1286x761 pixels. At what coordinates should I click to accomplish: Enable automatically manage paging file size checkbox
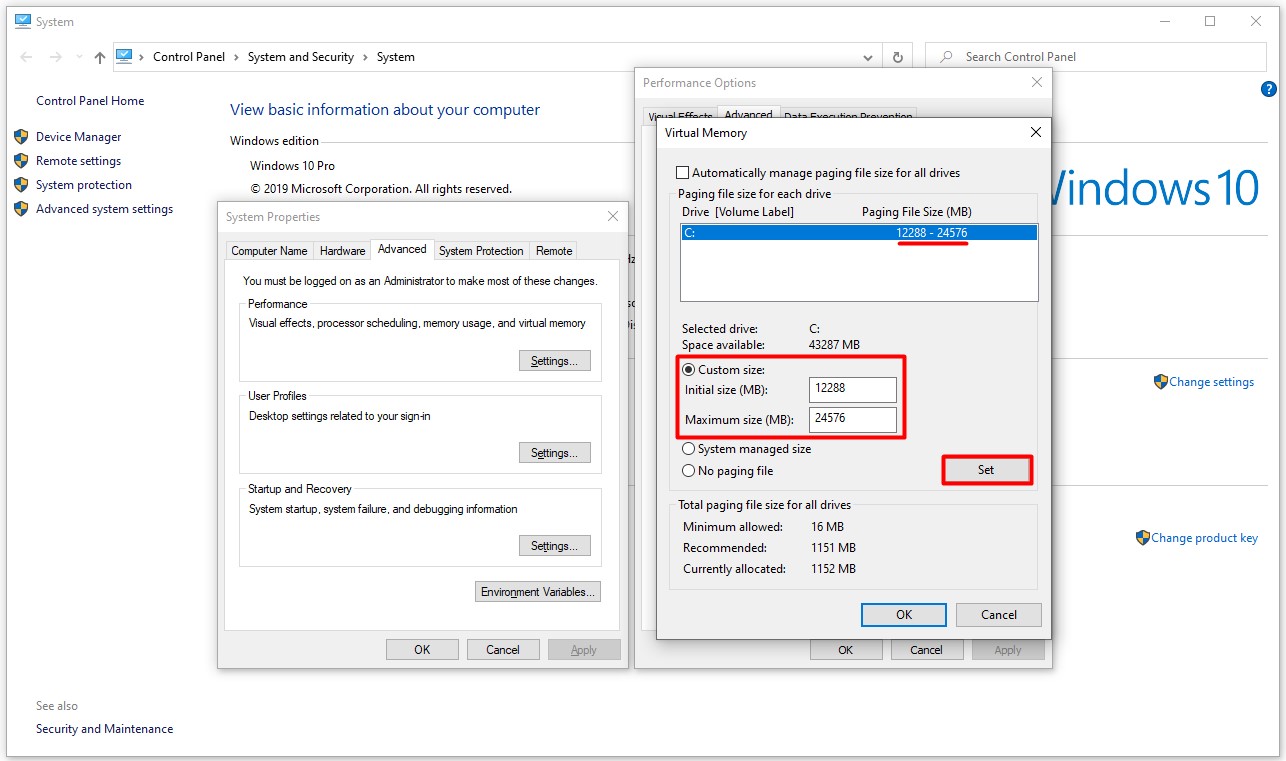683,173
